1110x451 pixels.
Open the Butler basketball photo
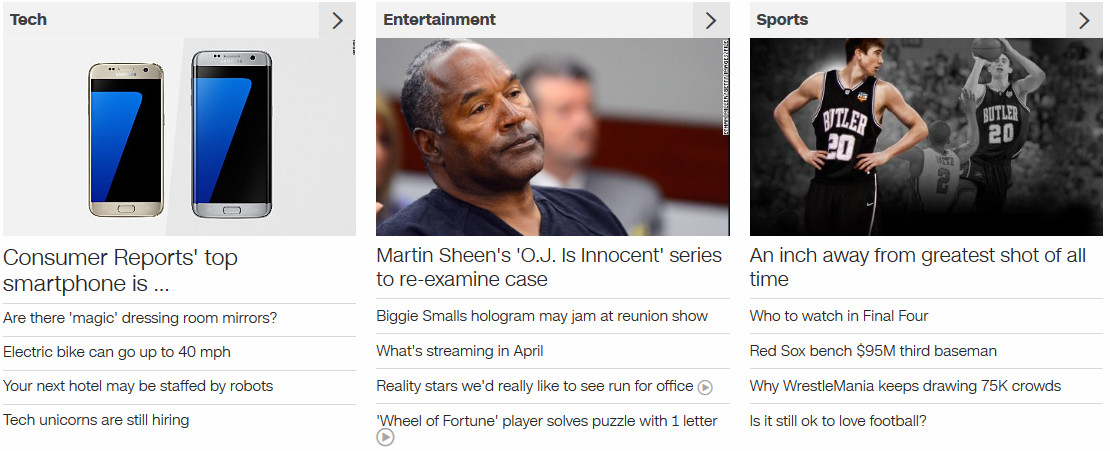pos(926,137)
